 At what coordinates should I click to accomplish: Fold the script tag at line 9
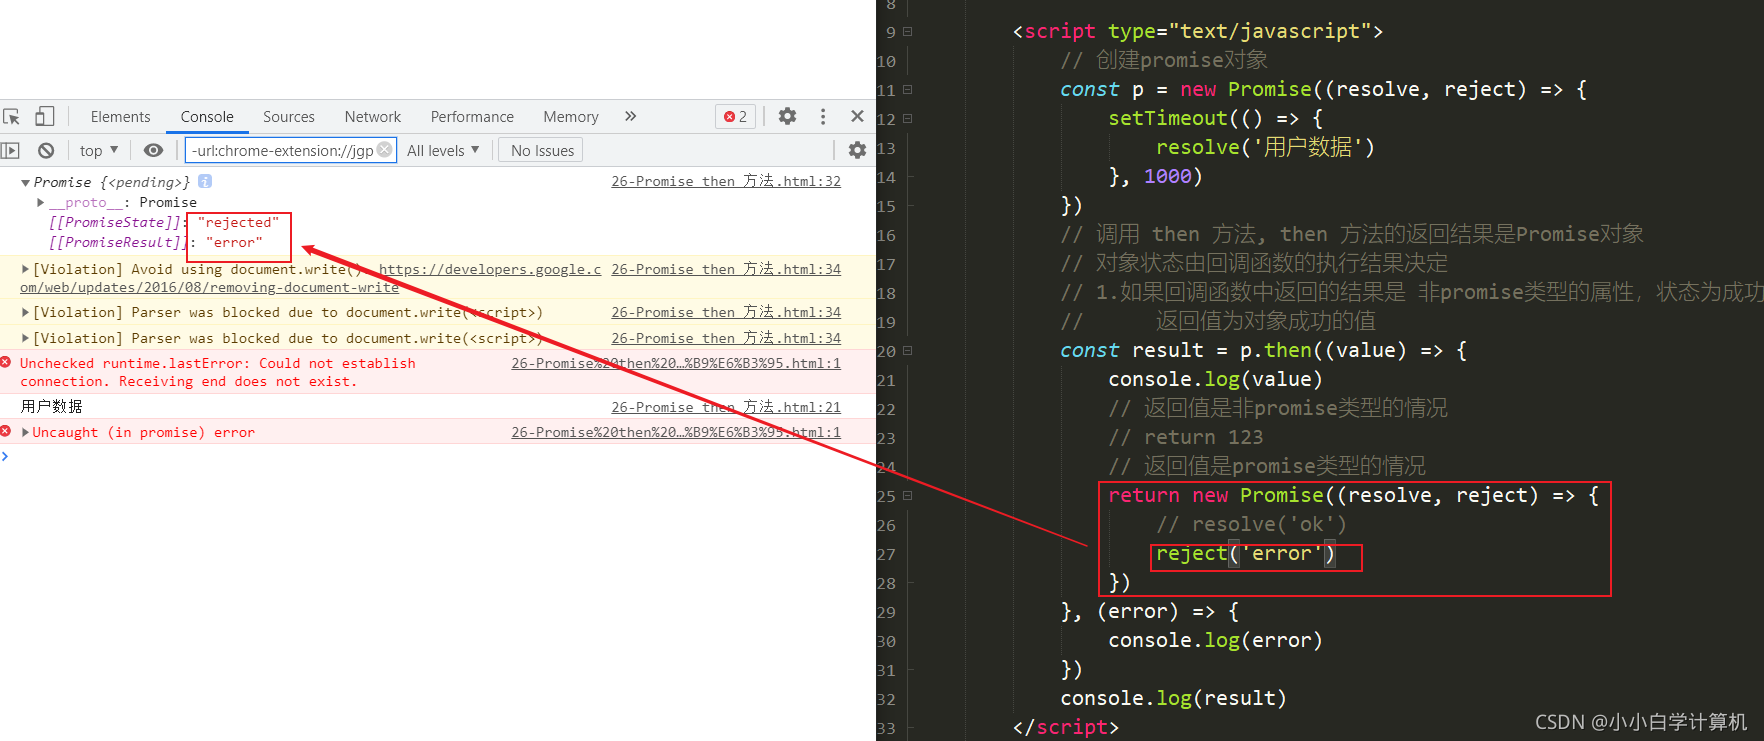[908, 31]
